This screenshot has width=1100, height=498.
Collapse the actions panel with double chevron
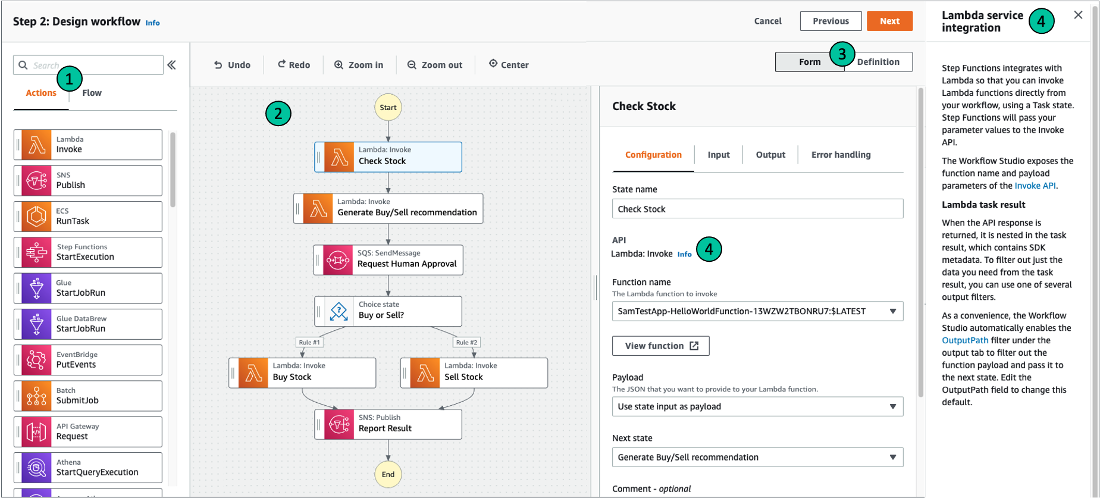click(x=171, y=65)
